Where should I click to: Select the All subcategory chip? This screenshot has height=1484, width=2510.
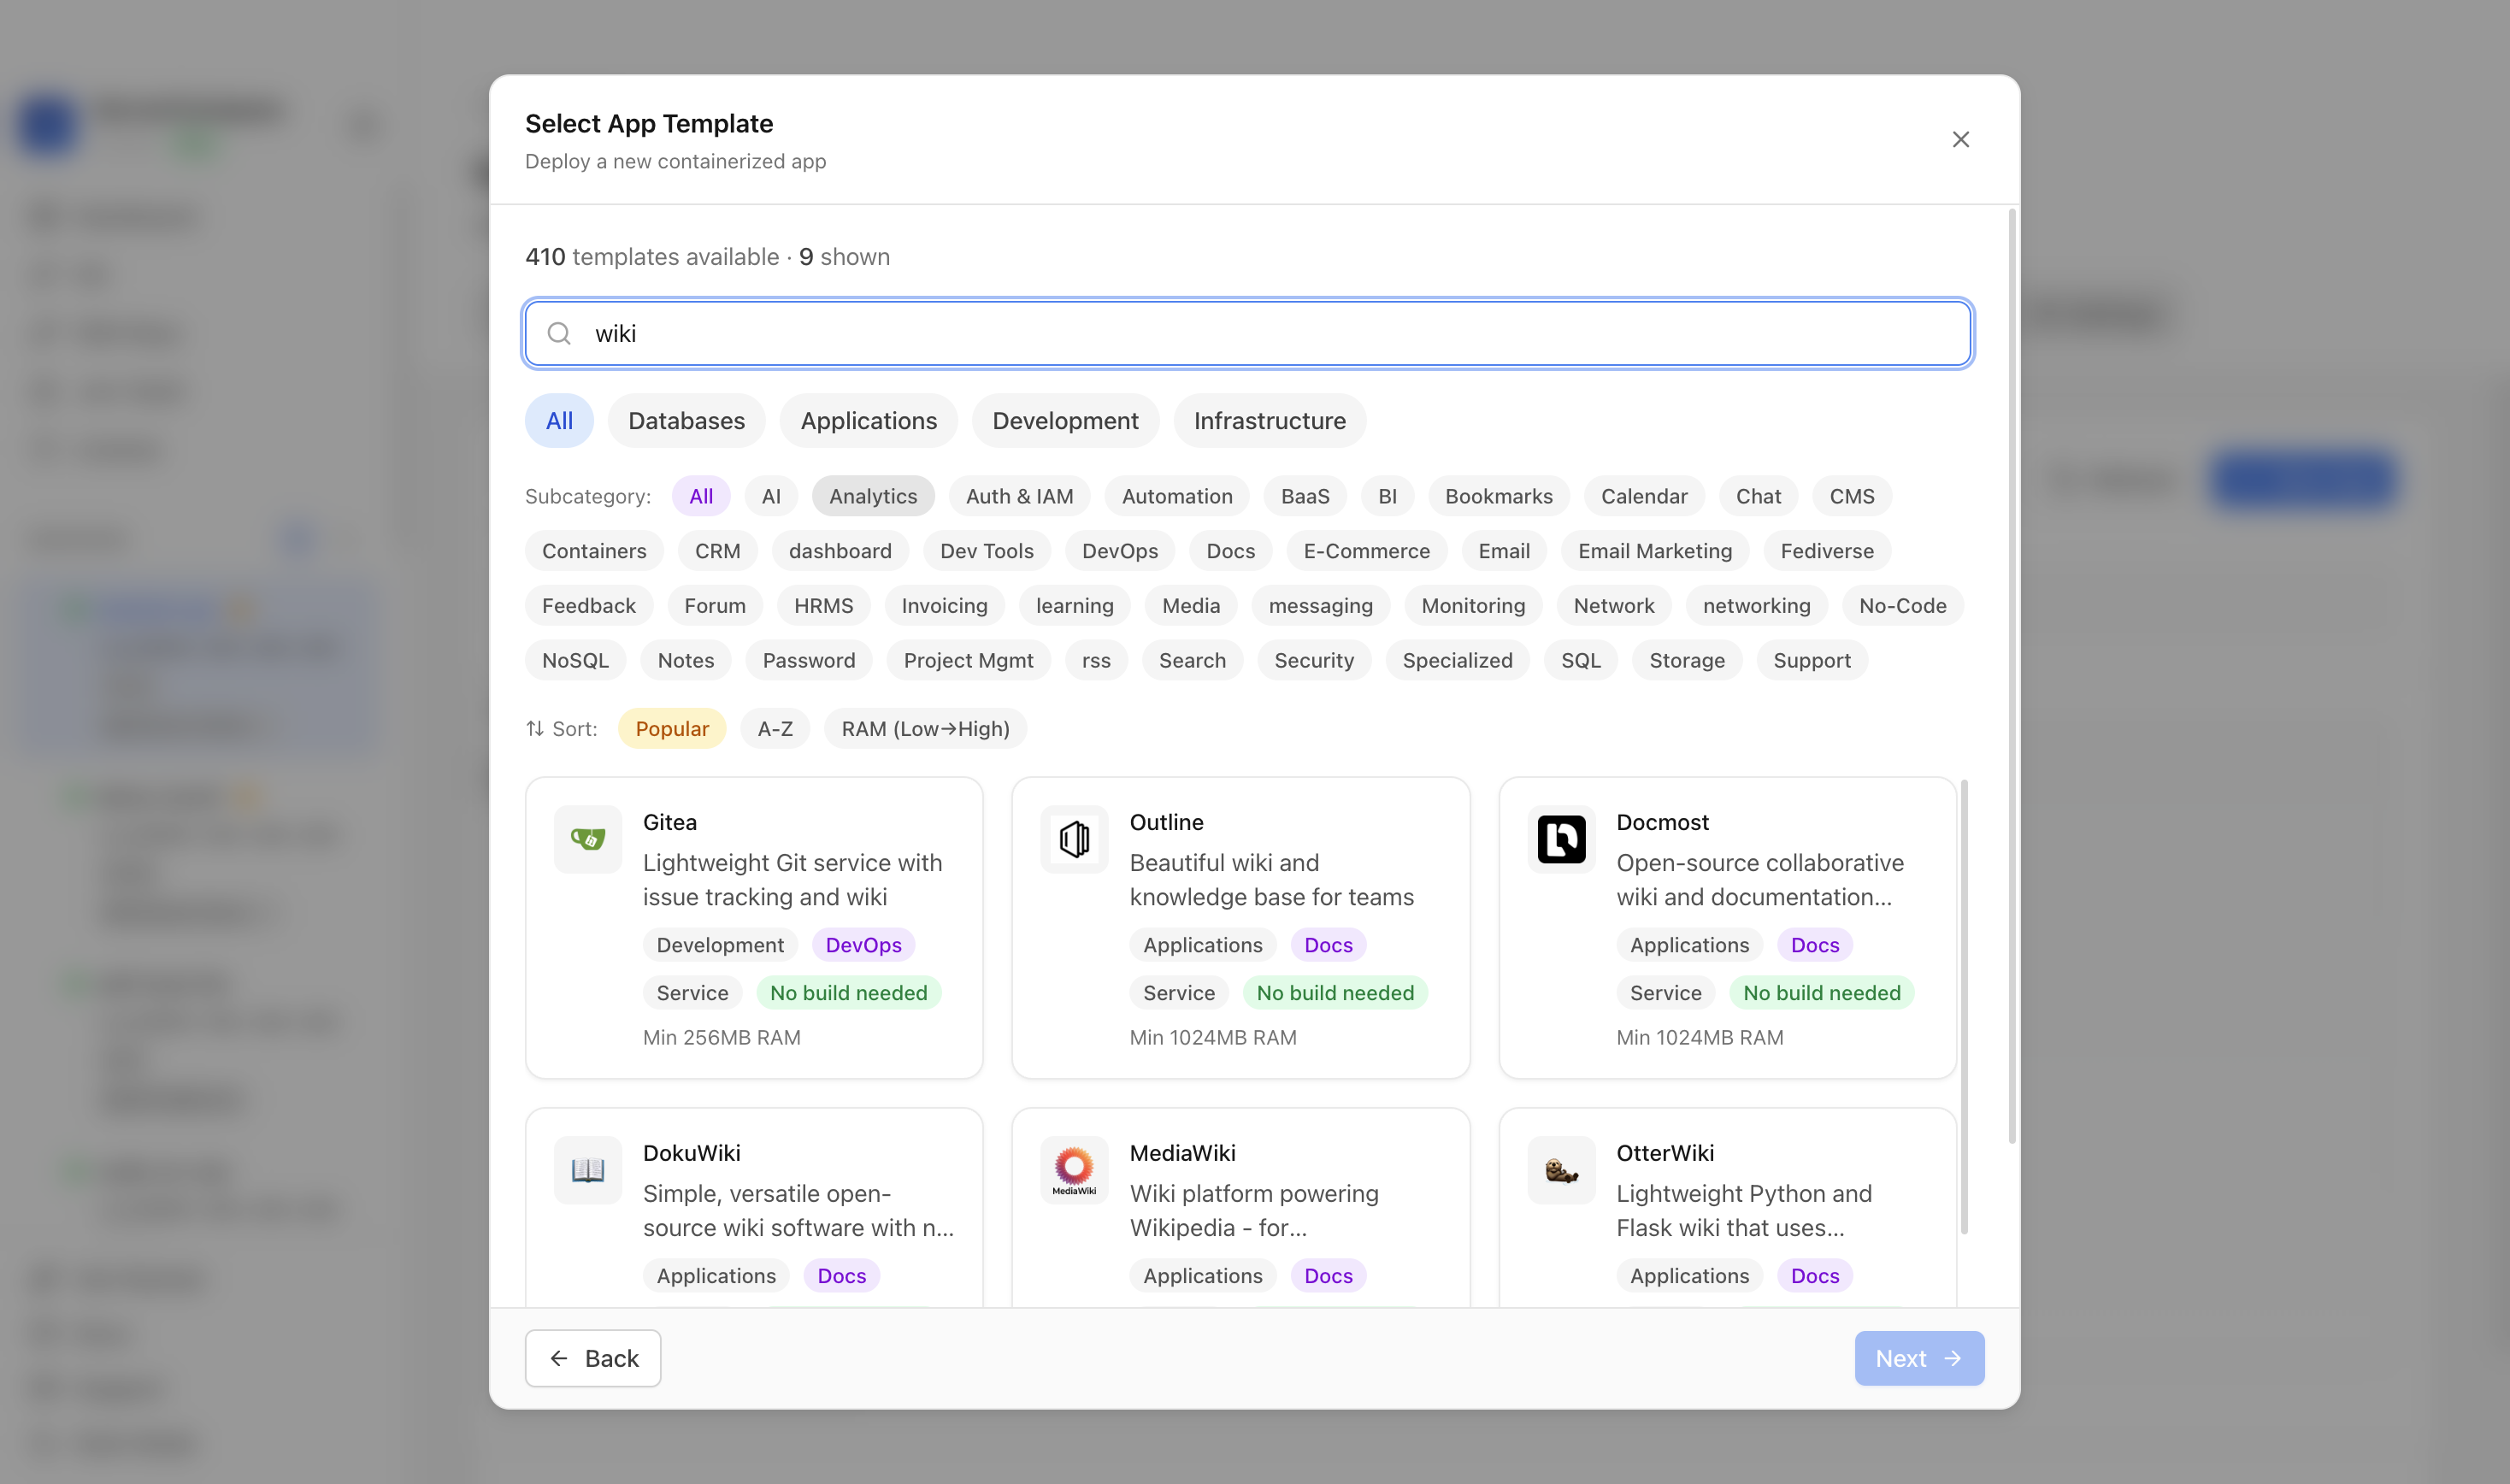tap(701, 496)
